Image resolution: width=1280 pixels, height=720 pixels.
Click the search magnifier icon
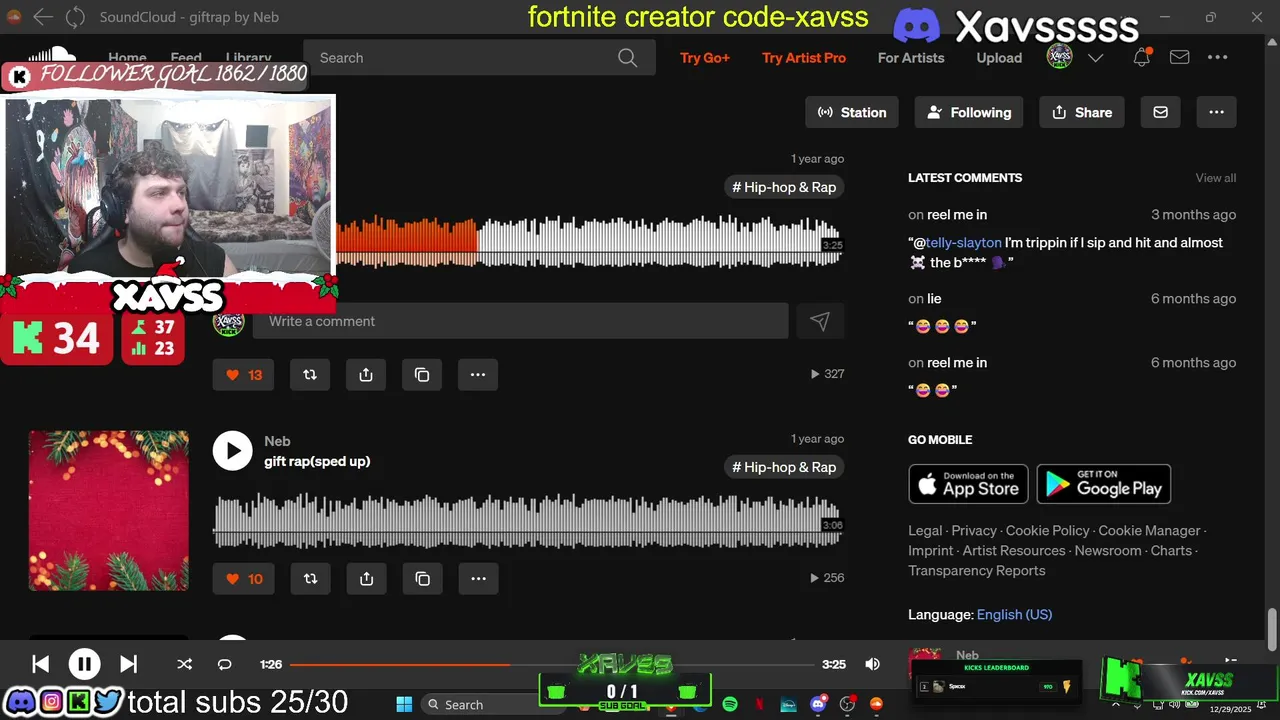[627, 58]
